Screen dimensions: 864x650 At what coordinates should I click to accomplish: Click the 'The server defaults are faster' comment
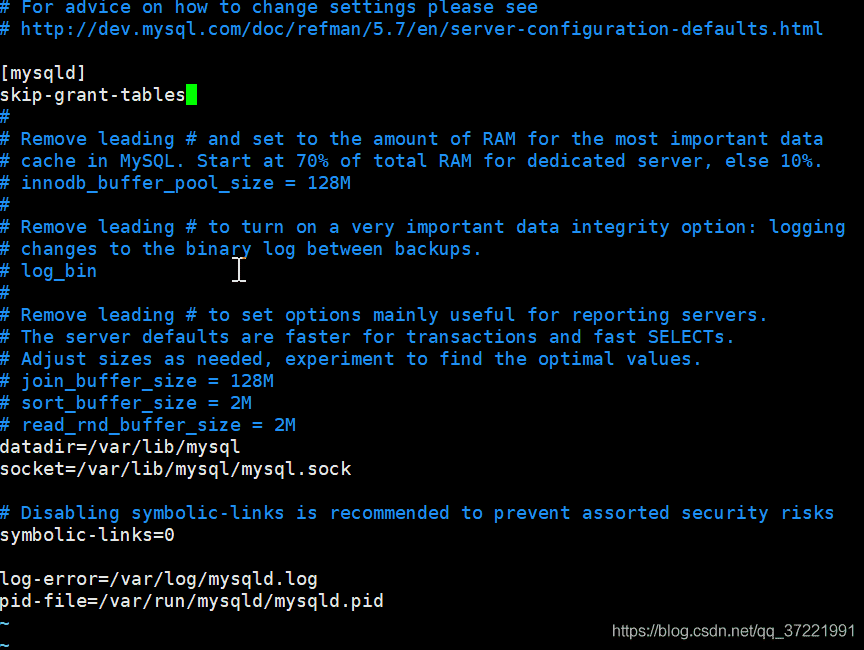coord(368,337)
